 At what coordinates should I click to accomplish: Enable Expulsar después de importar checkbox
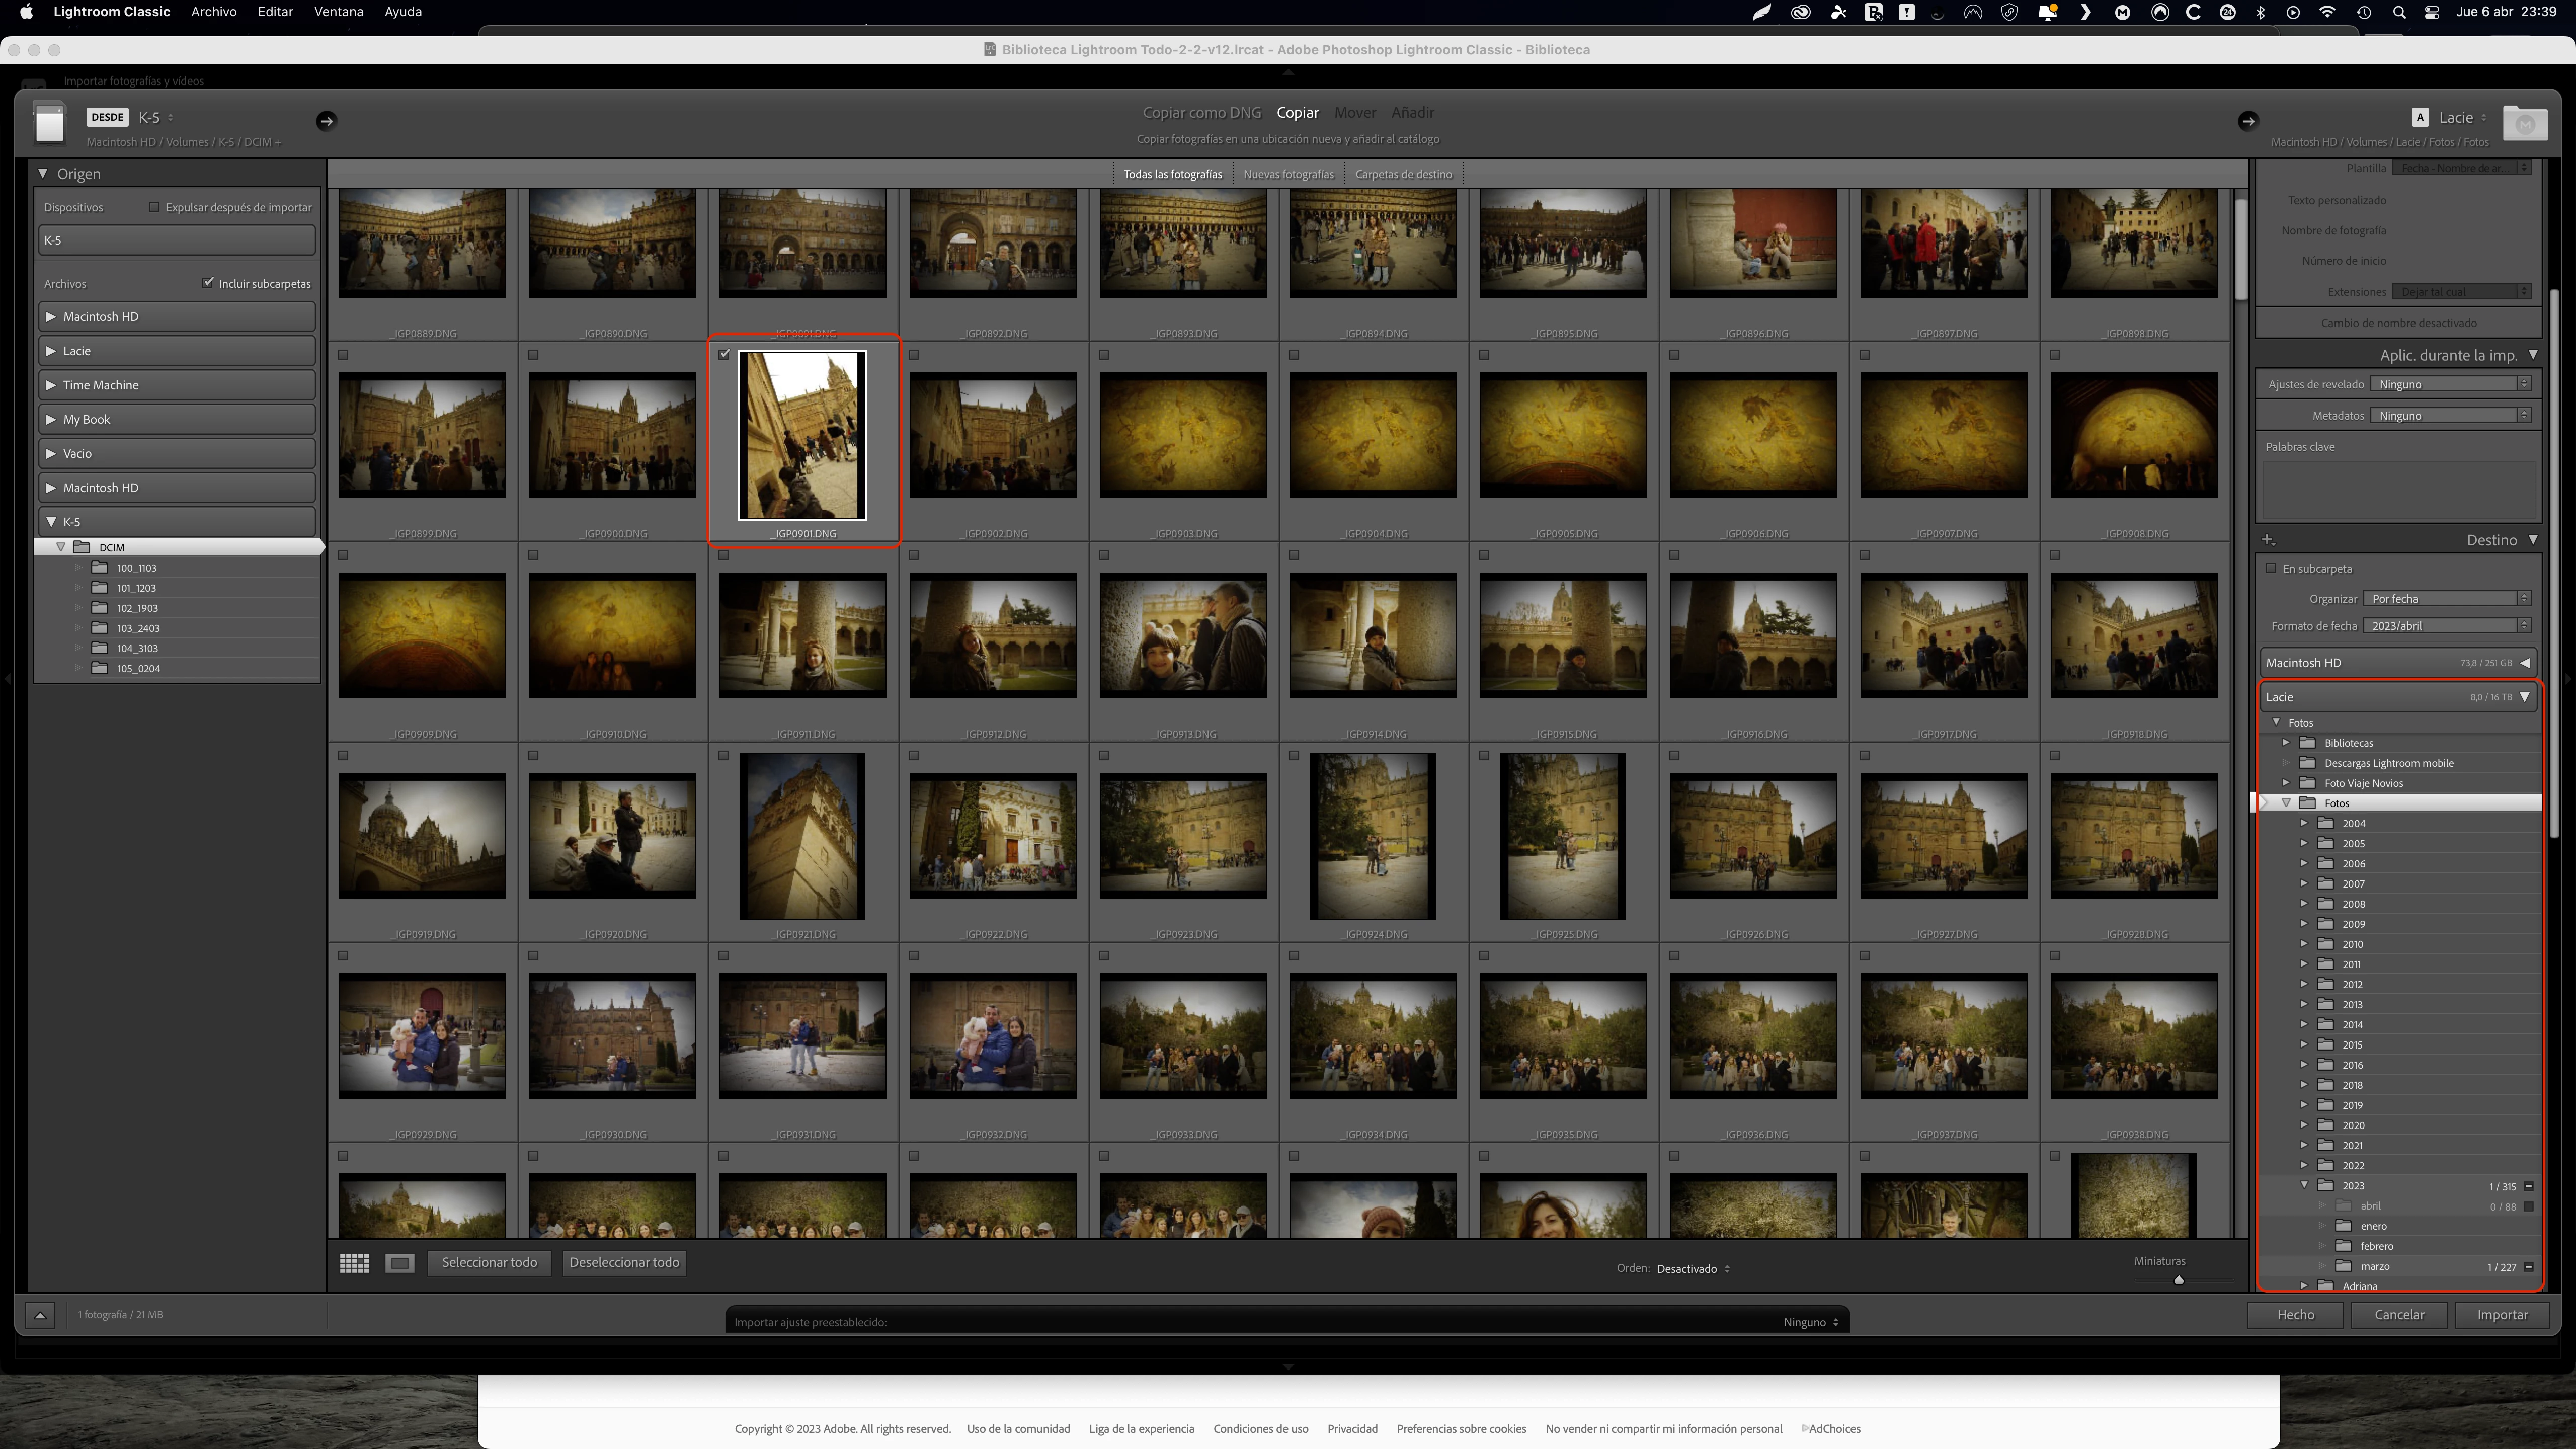coord(154,207)
